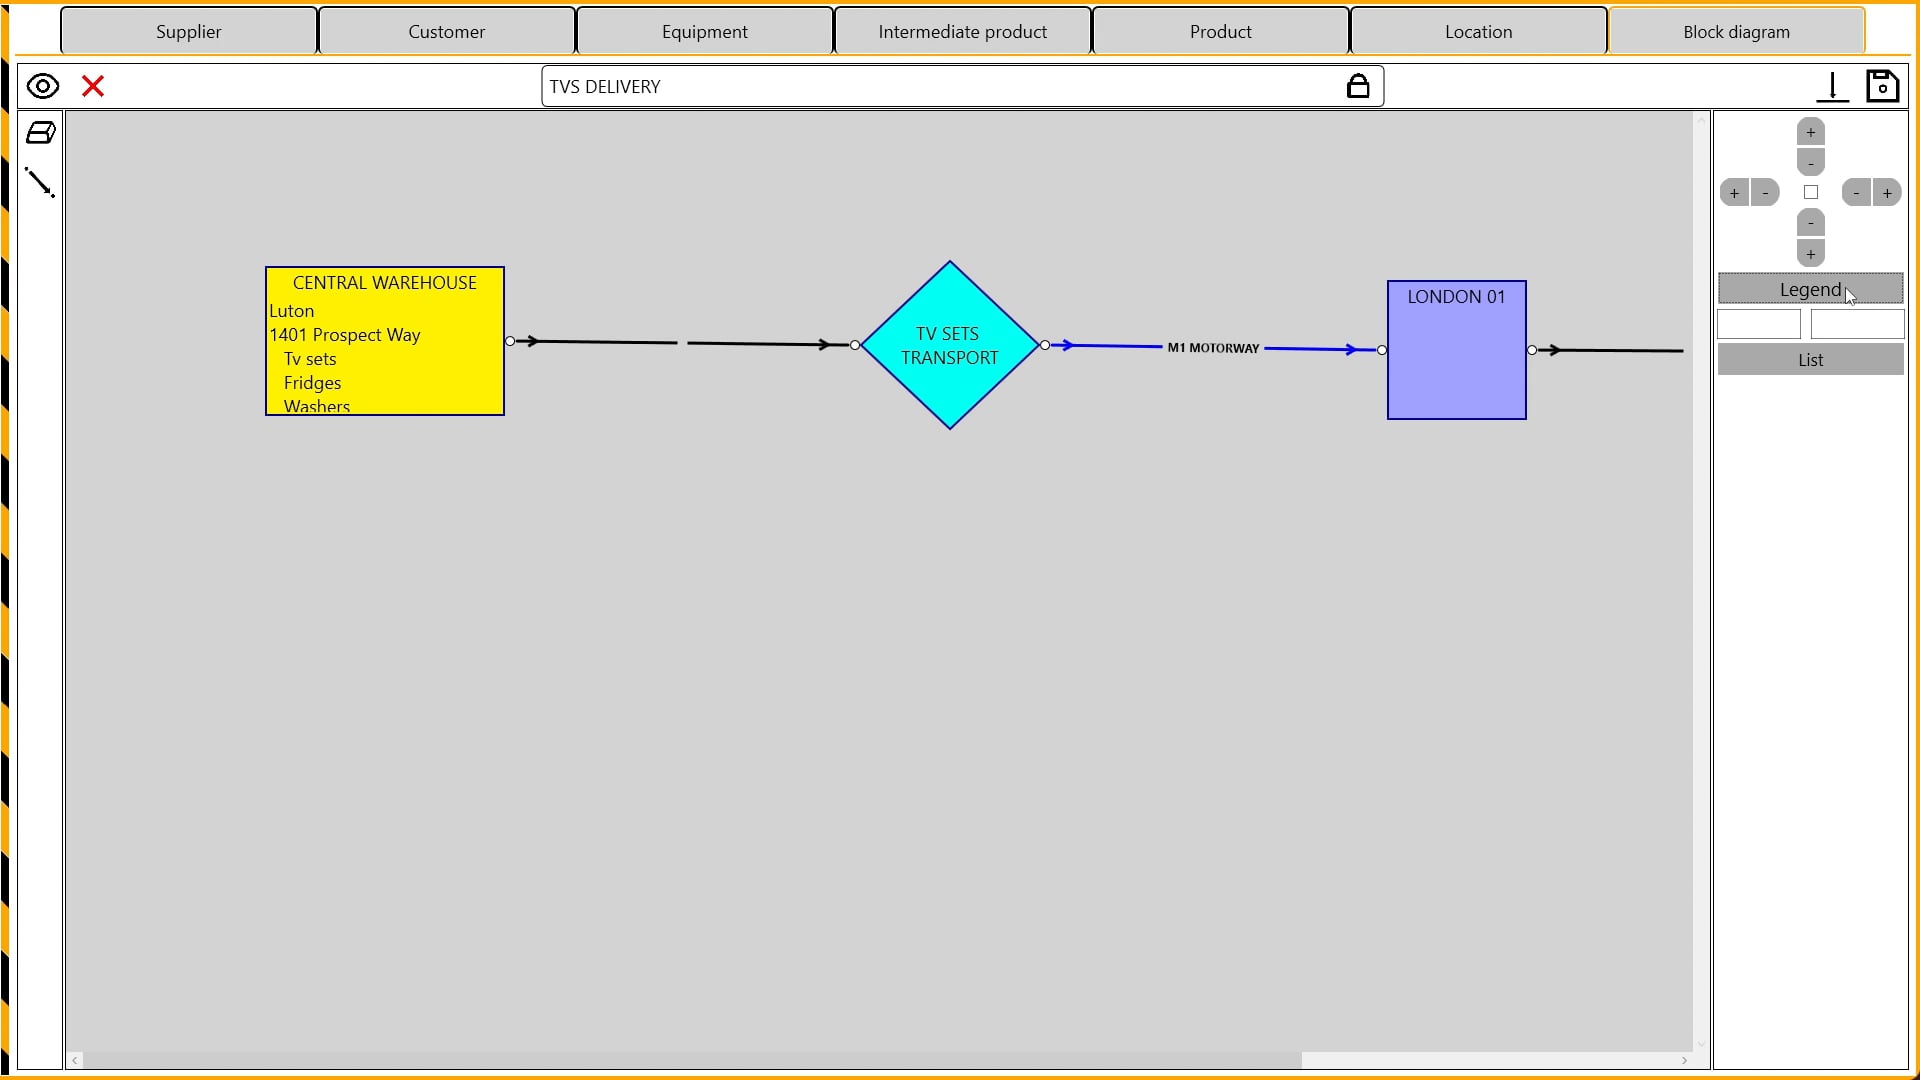Click the minus button right of left plus
The image size is (1920, 1080).
click(1765, 193)
